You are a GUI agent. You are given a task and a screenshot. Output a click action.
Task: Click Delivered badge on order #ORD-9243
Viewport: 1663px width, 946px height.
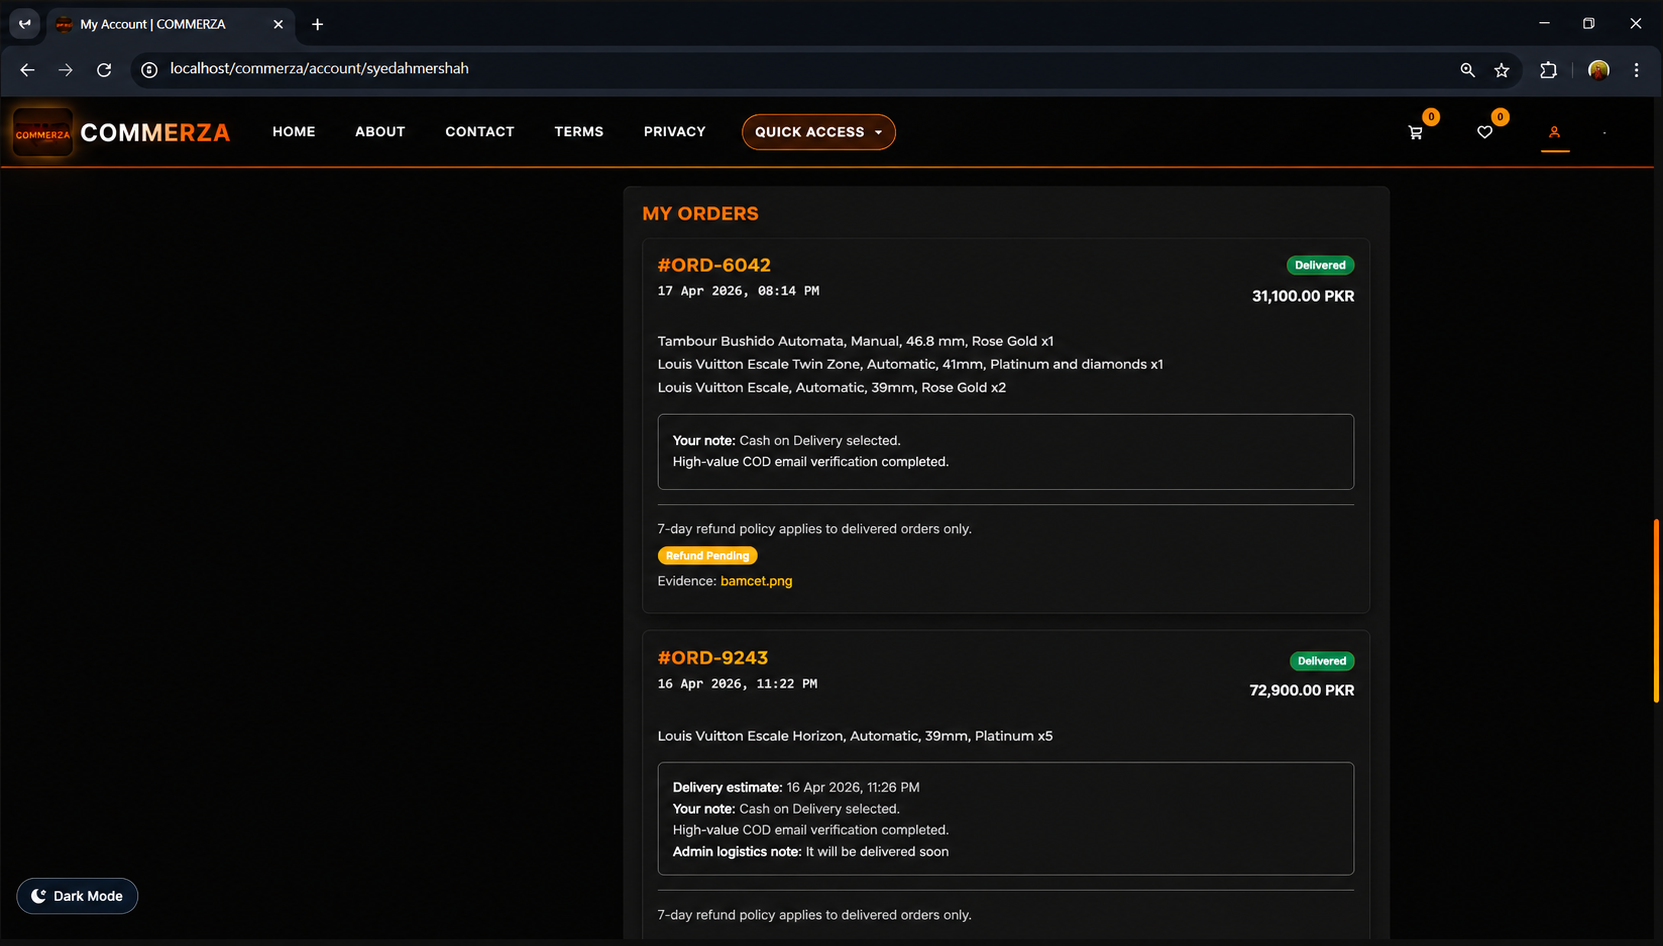(x=1322, y=661)
